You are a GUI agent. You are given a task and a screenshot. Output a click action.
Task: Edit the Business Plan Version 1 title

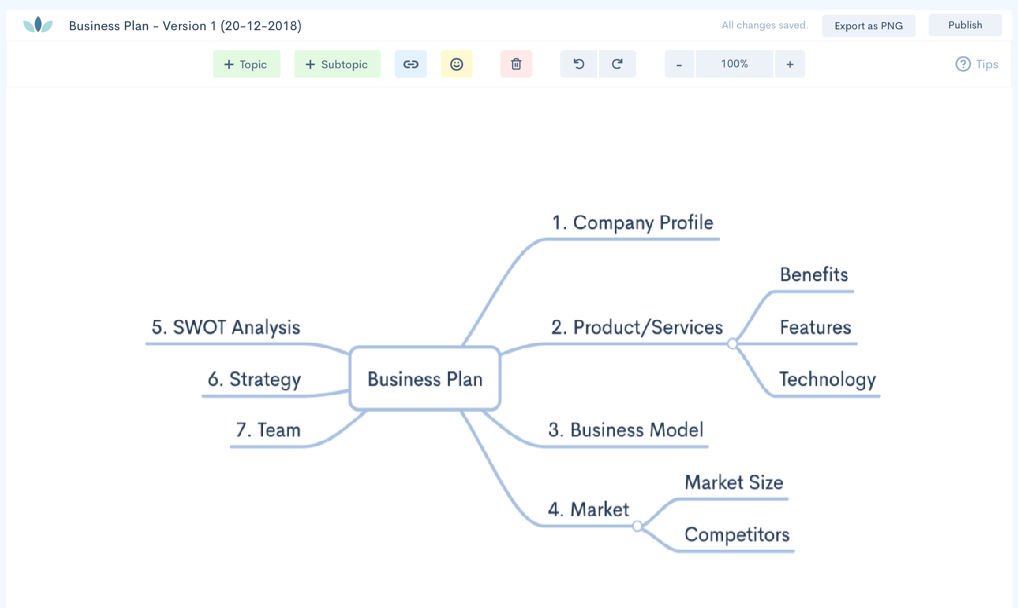click(182, 25)
